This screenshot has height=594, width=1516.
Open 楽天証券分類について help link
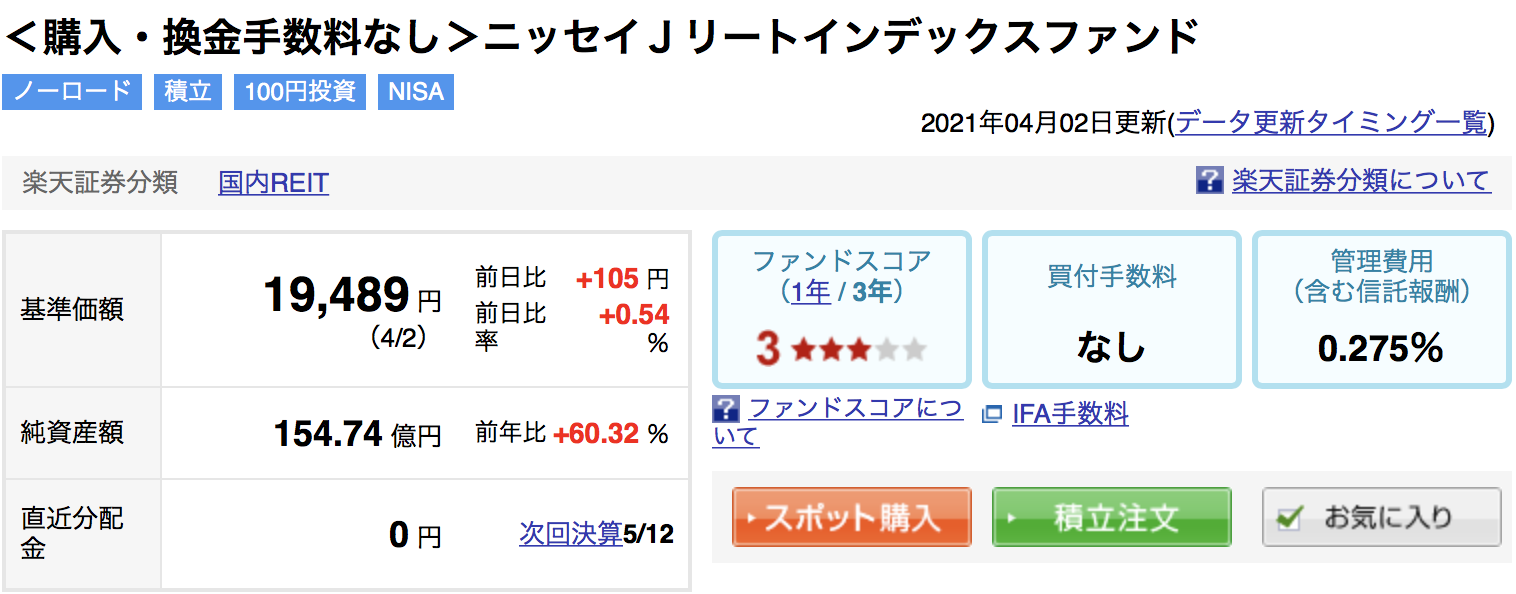[x=1361, y=181]
